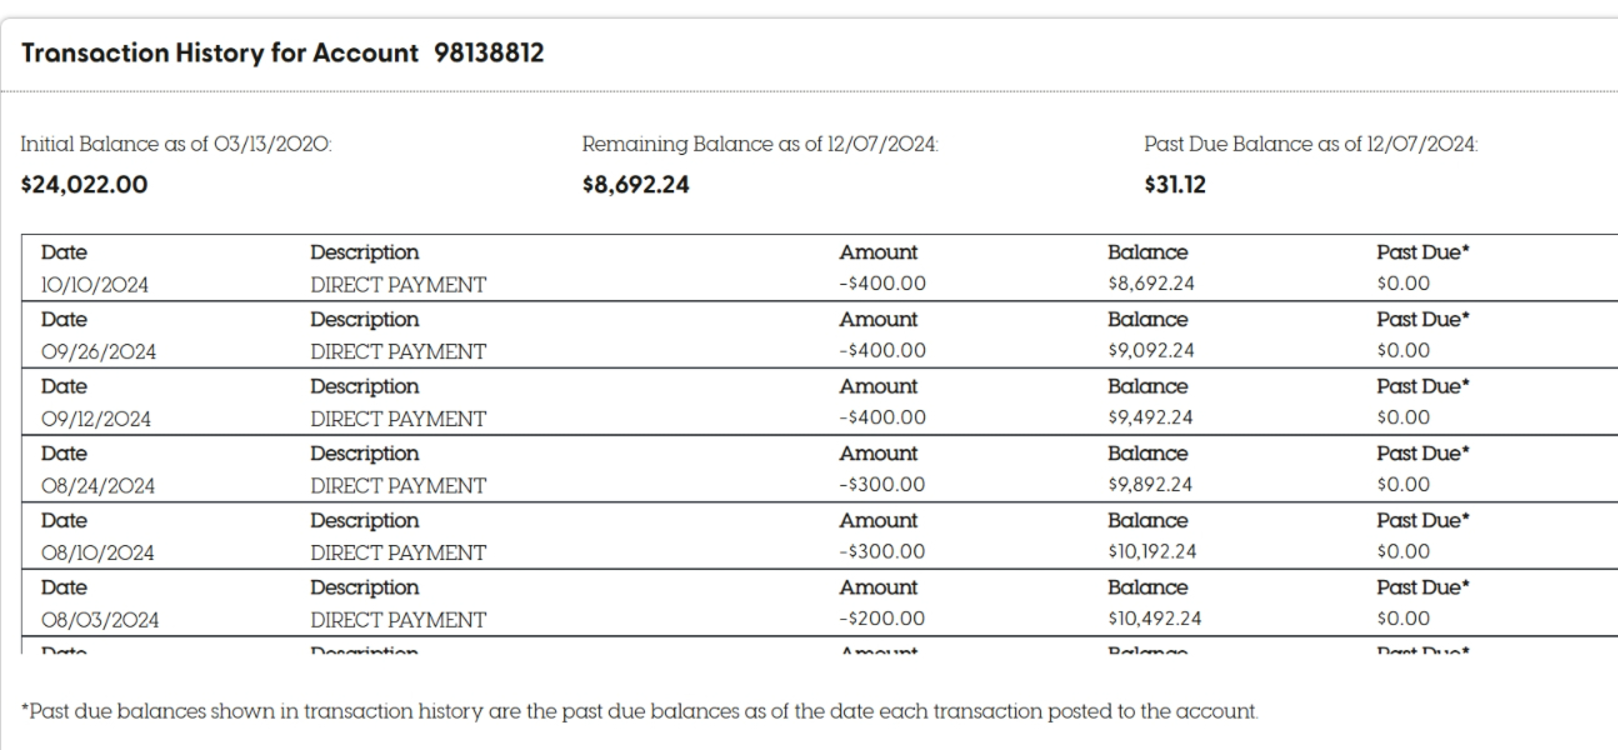Image resolution: width=1618 pixels, height=750 pixels.
Task: Click the $9,092.24 balance value
Action: point(1151,350)
